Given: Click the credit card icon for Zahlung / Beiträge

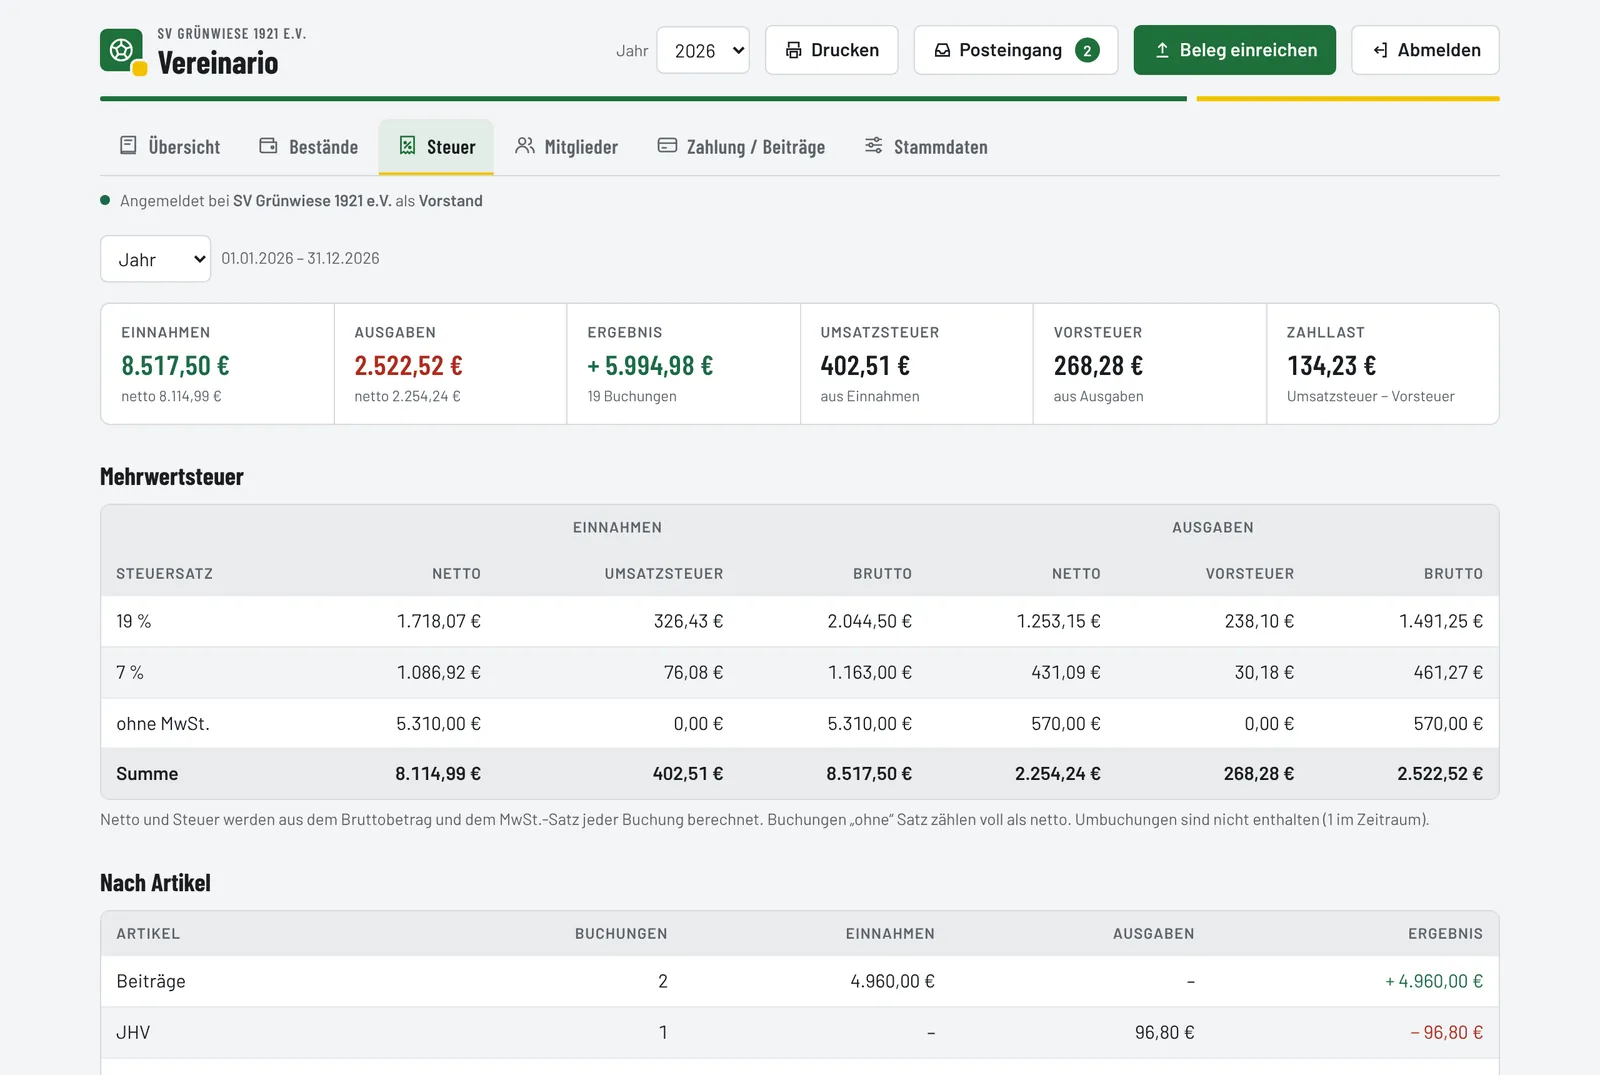Looking at the screenshot, I should click(x=667, y=145).
